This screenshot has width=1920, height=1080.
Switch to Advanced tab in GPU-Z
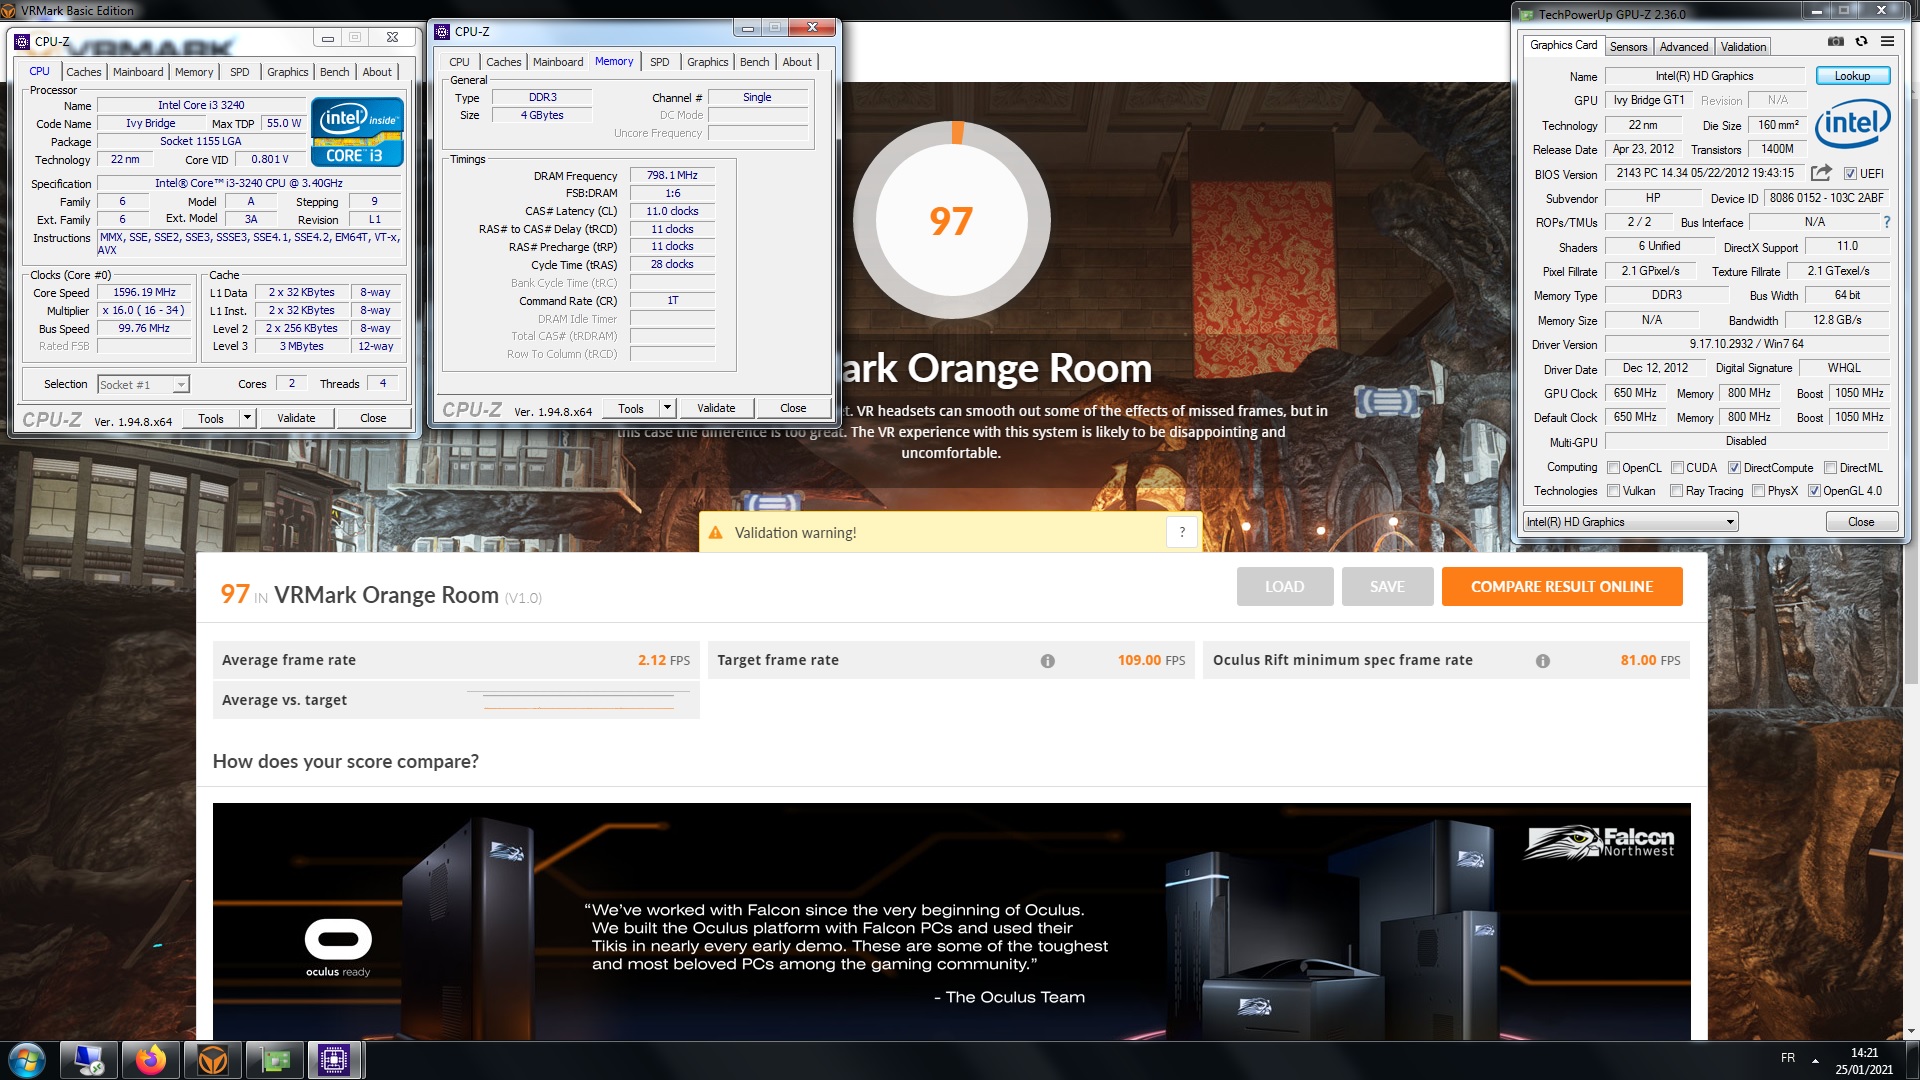point(1684,47)
